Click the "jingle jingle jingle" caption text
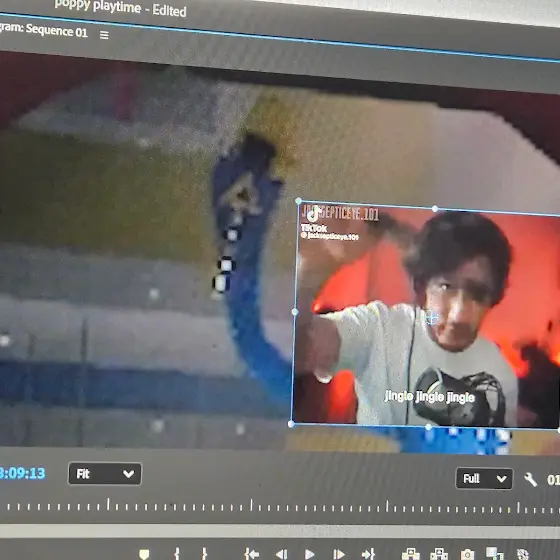Screen dimensions: 560x560 430,397
